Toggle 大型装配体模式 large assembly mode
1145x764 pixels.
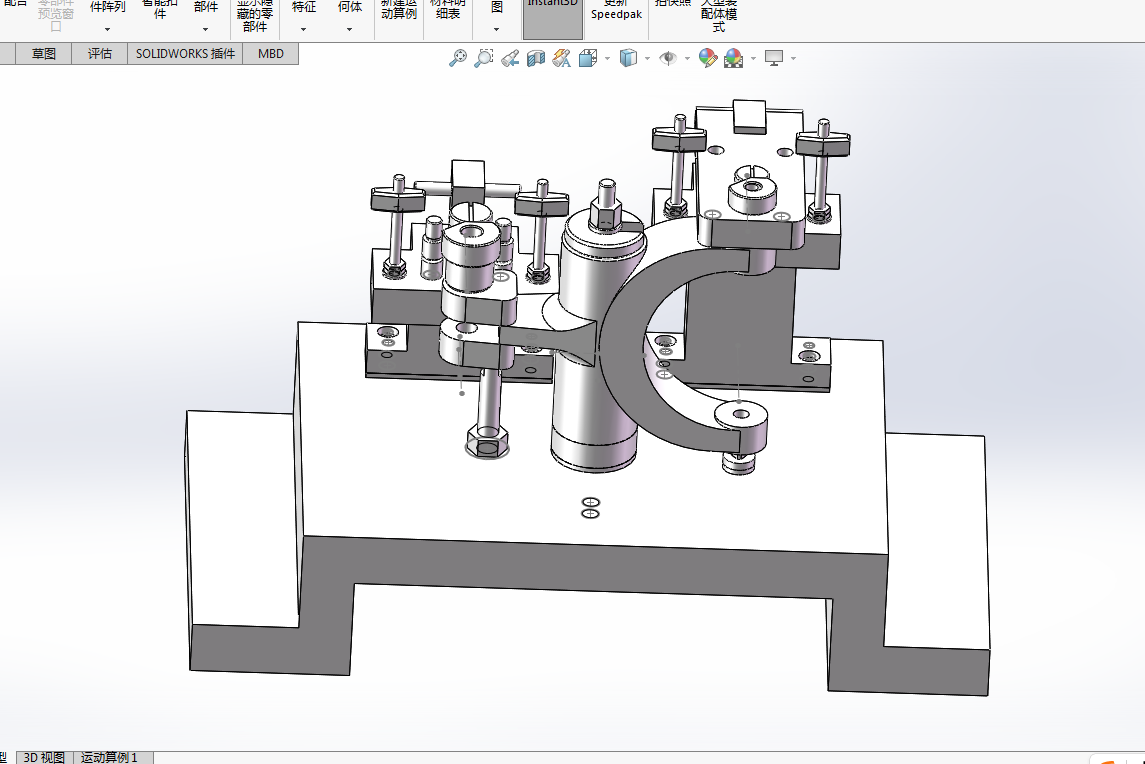(x=719, y=16)
